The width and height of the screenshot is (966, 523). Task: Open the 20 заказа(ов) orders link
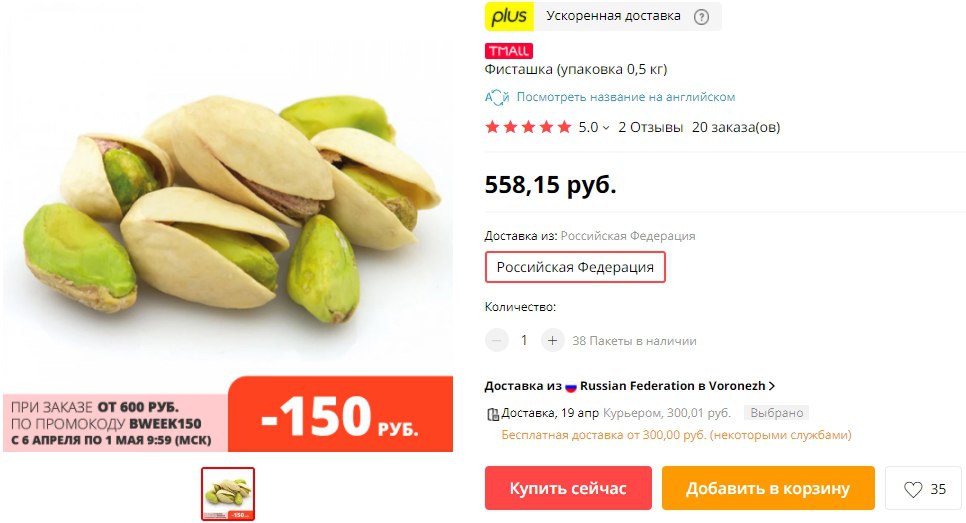coord(736,128)
